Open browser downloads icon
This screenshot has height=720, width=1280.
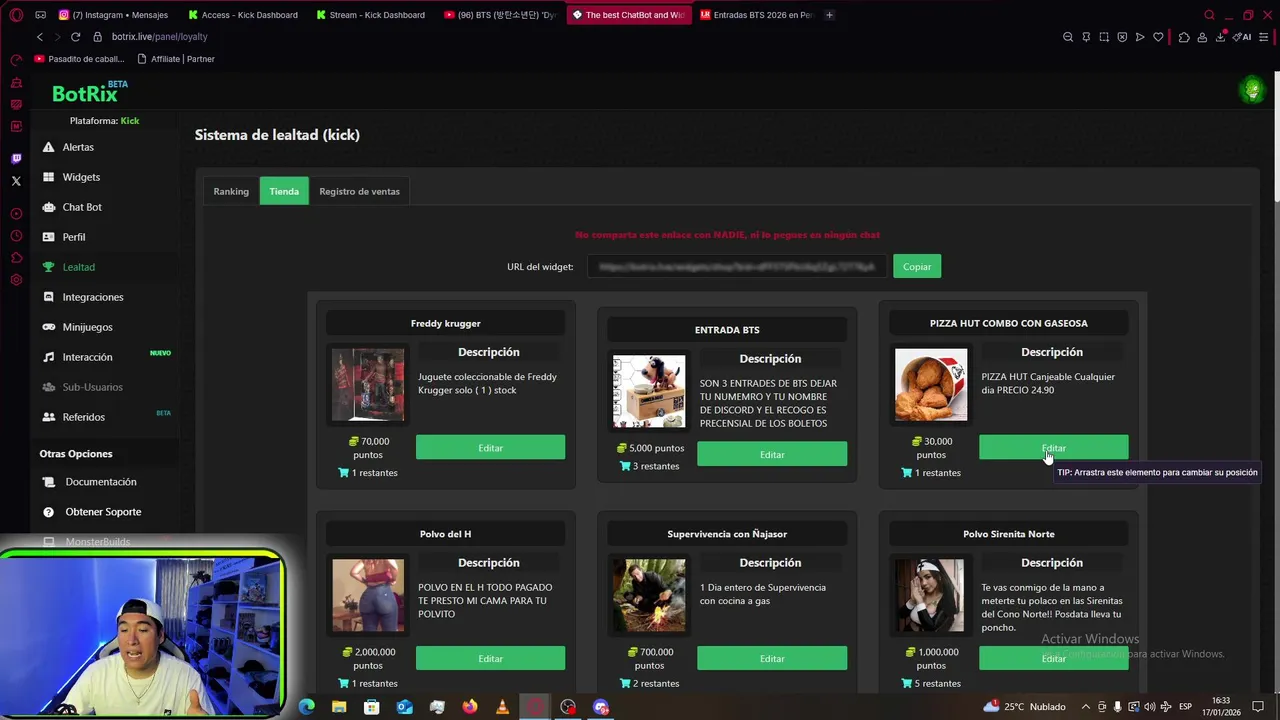click(1221, 37)
